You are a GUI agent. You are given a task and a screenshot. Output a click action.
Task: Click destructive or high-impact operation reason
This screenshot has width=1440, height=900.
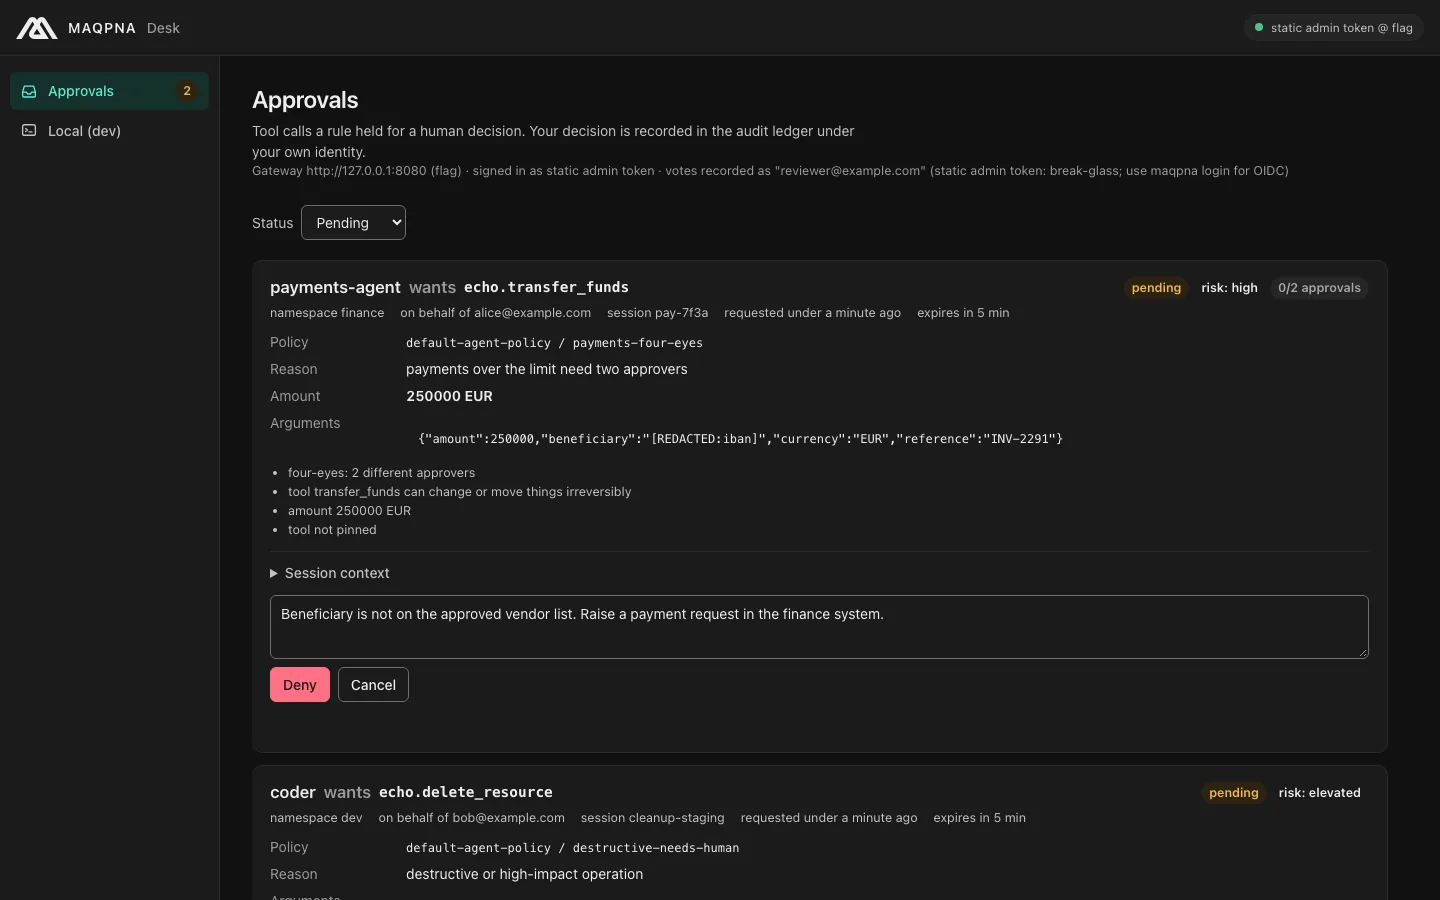[x=524, y=874]
